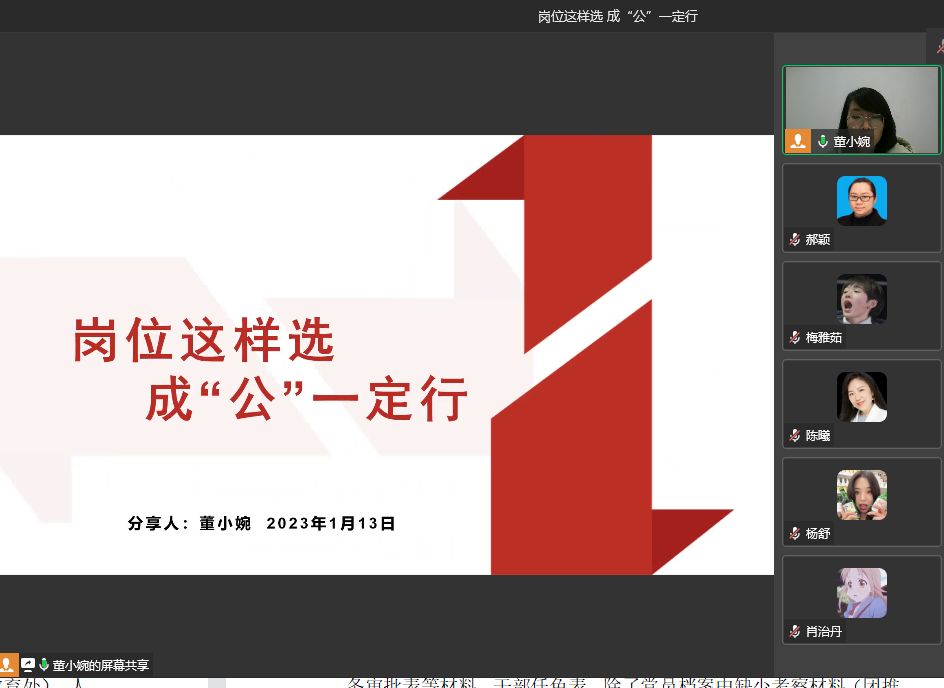Click the muted mic icon at top-right corner

(939, 45)
